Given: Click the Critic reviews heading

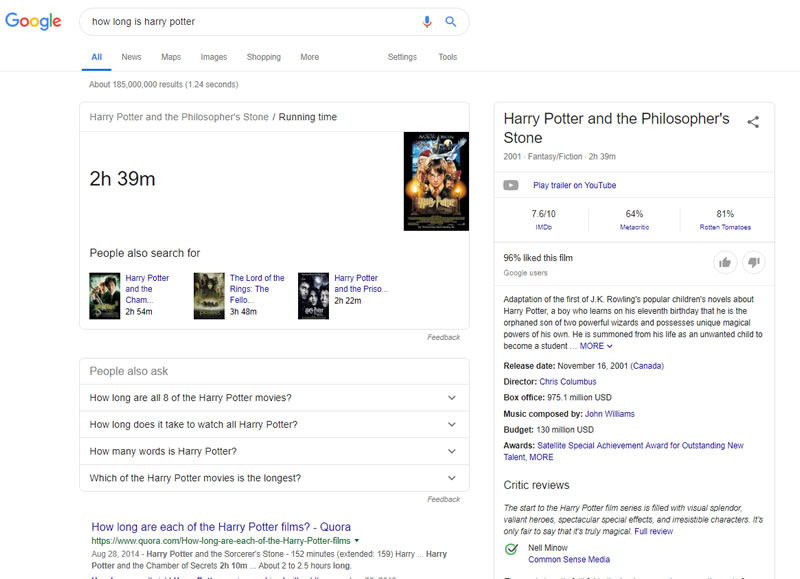Looking at the screenshot, I should [536, 485].
